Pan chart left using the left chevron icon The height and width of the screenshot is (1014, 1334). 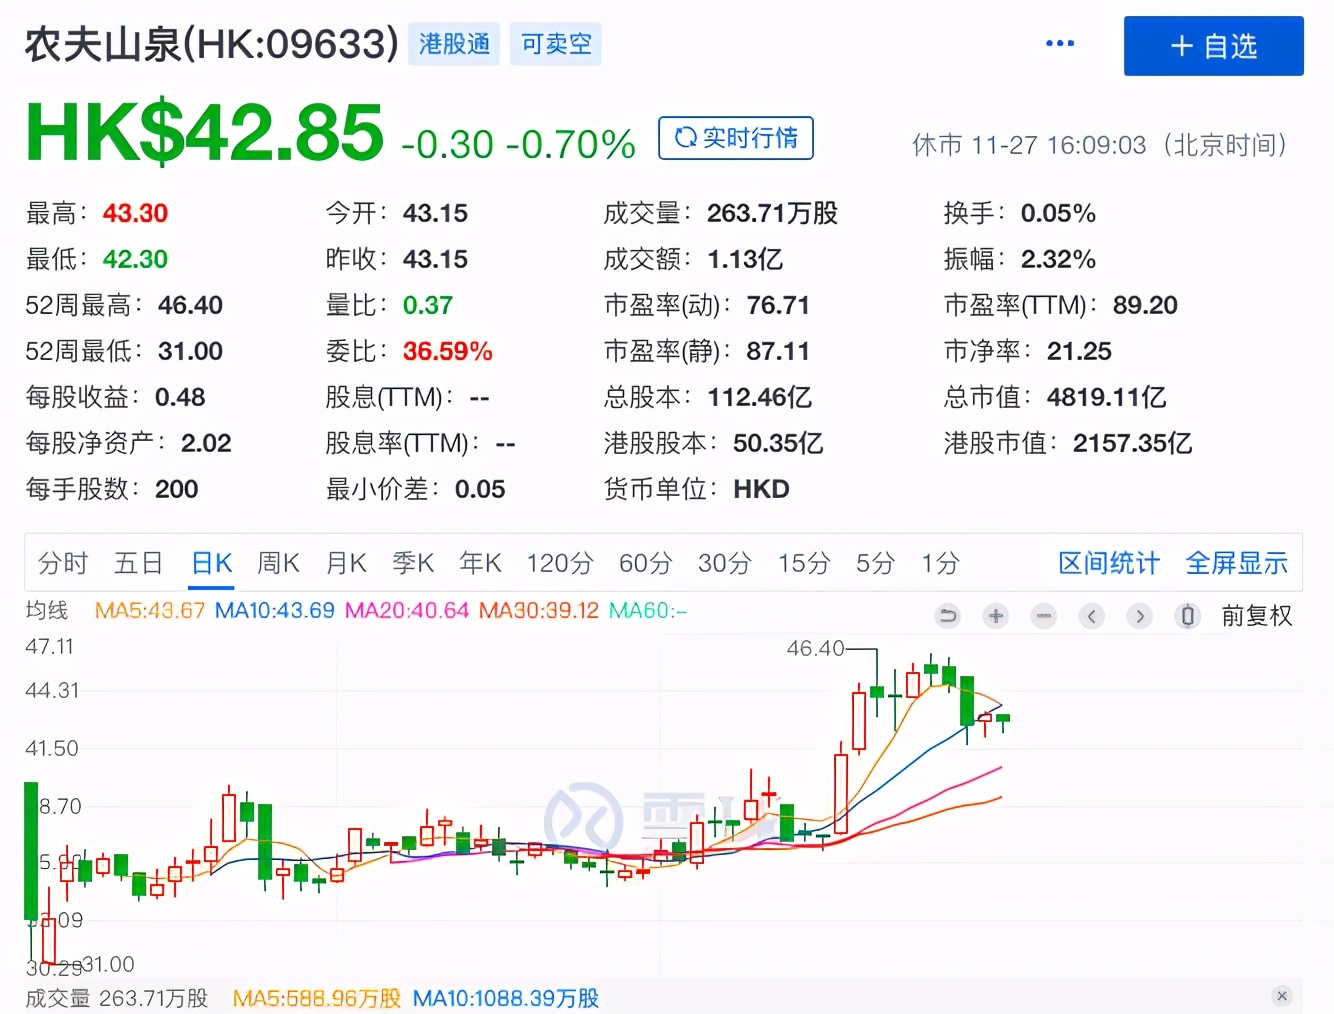click(1092, 616)
